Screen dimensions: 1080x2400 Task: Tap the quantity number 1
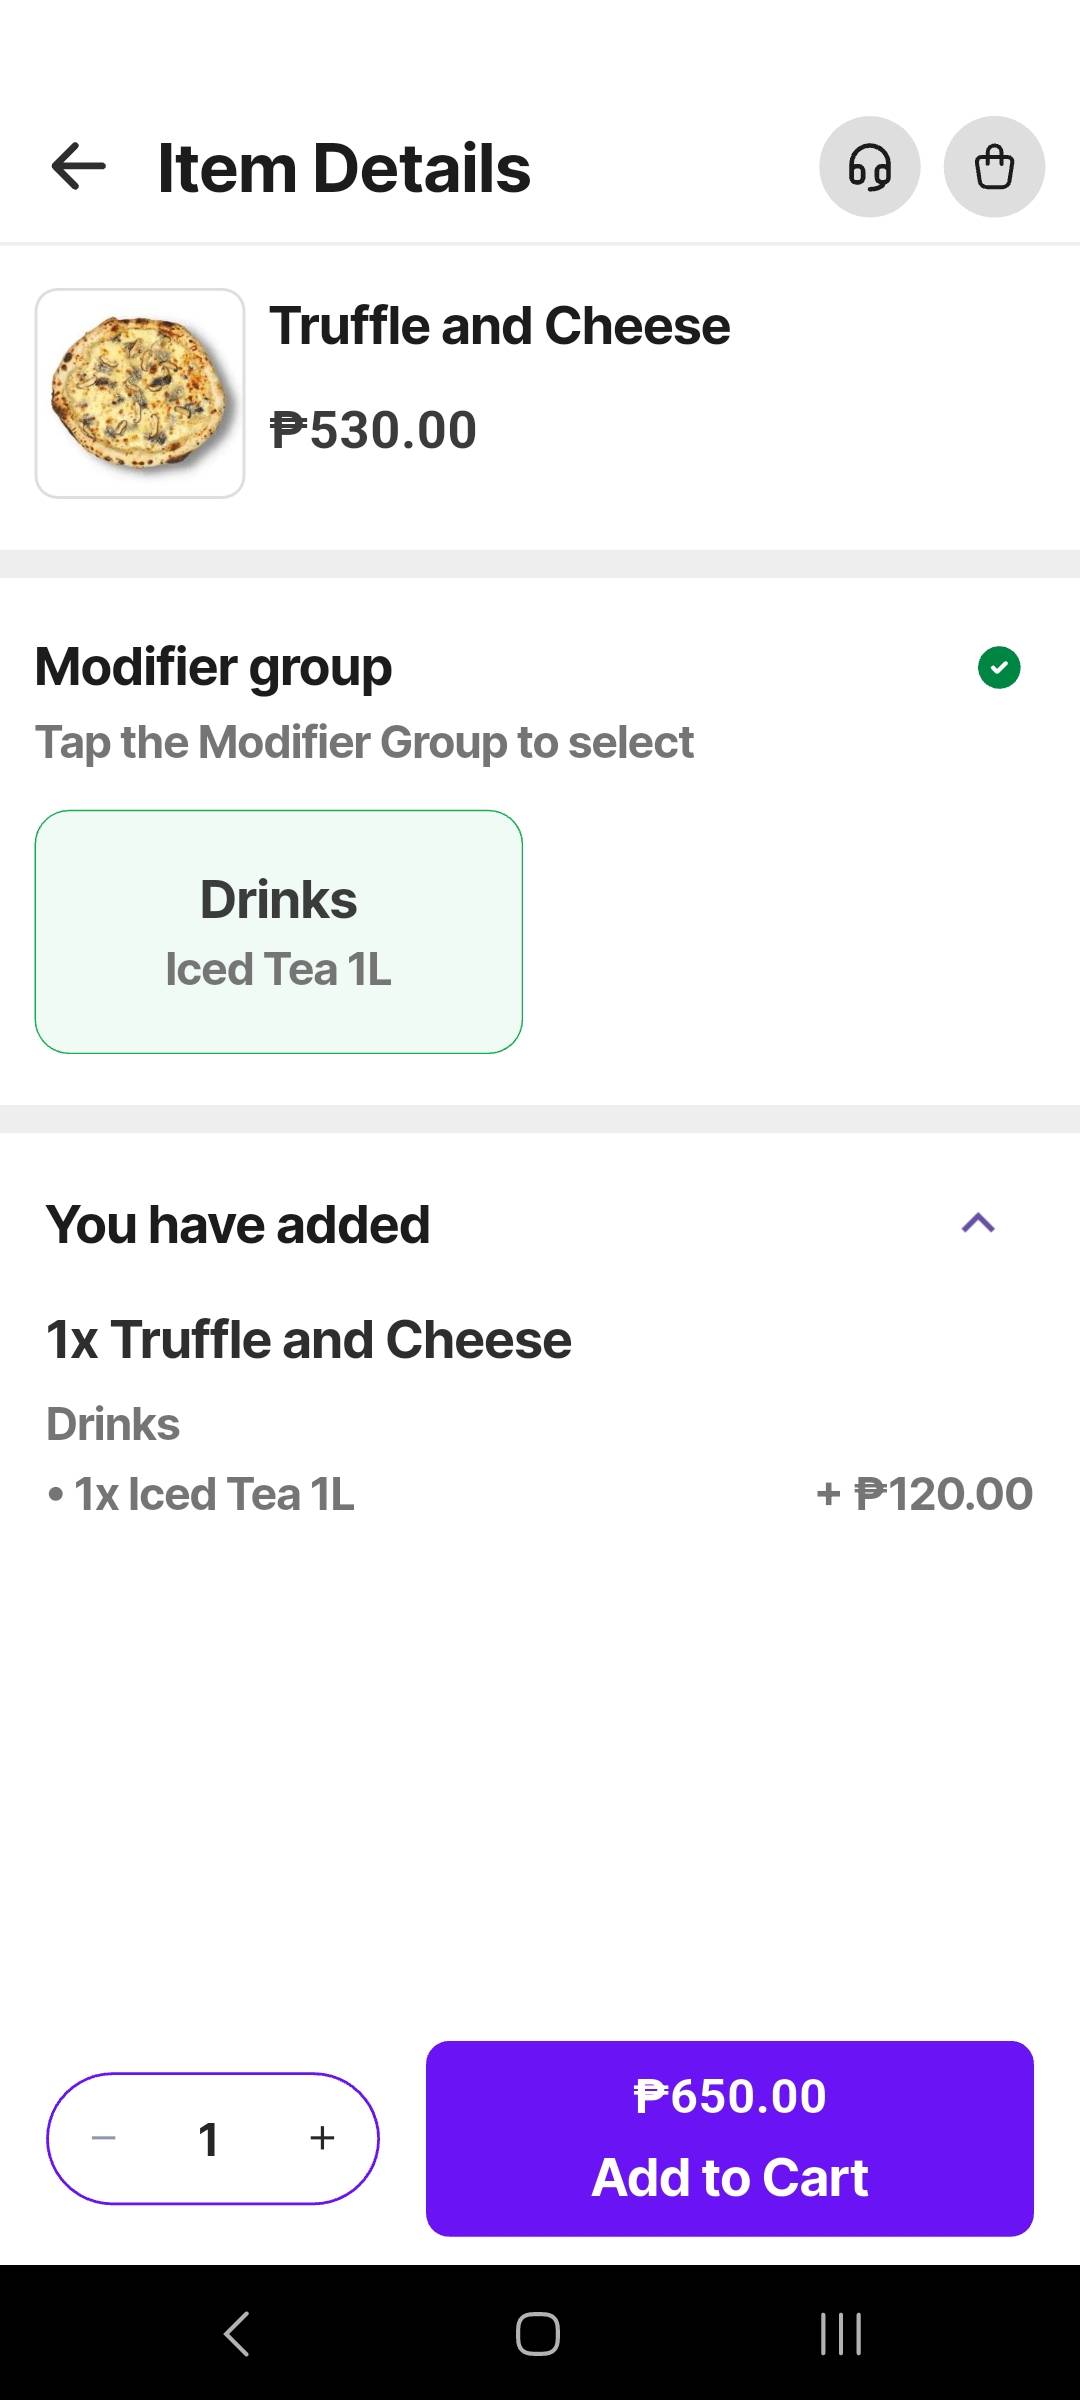point(209,2139)
